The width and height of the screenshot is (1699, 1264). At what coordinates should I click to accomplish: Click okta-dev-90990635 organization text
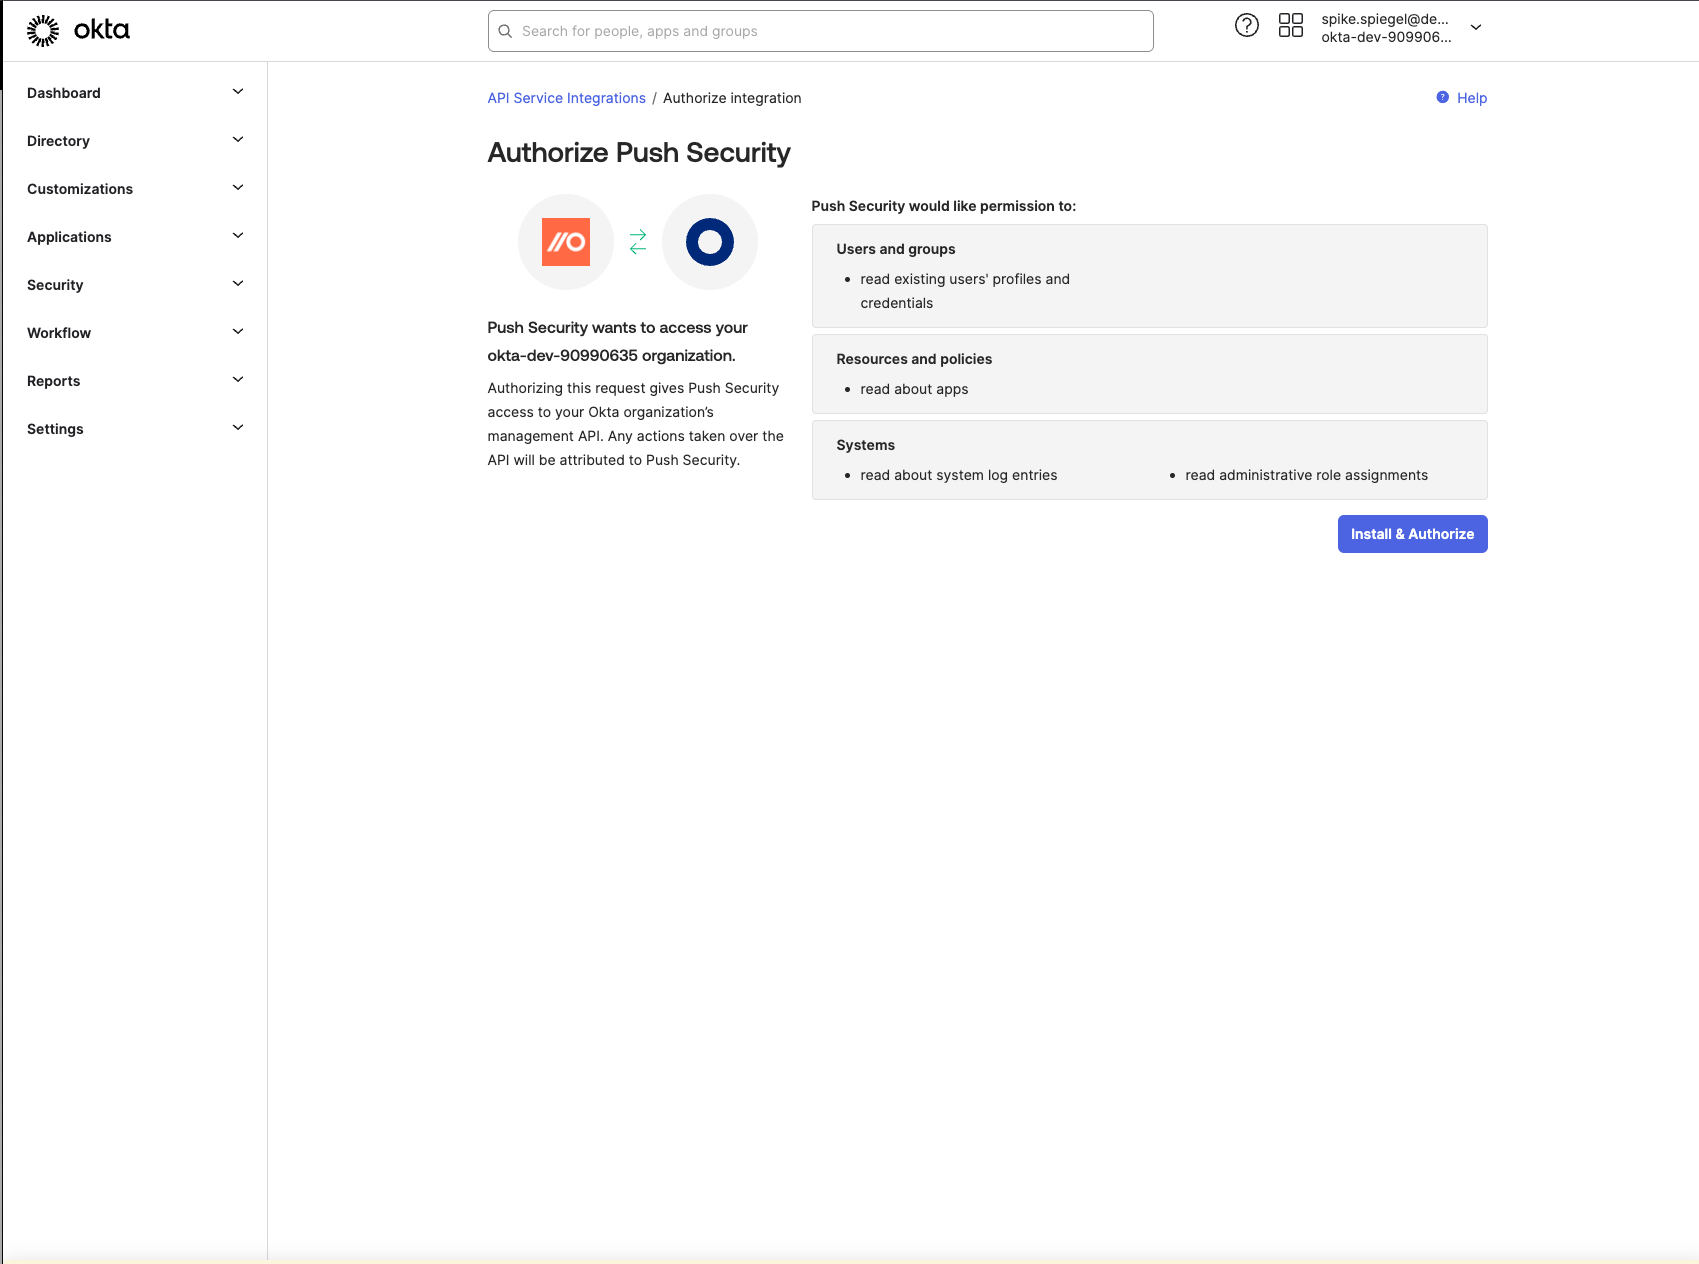click(611, 355)
